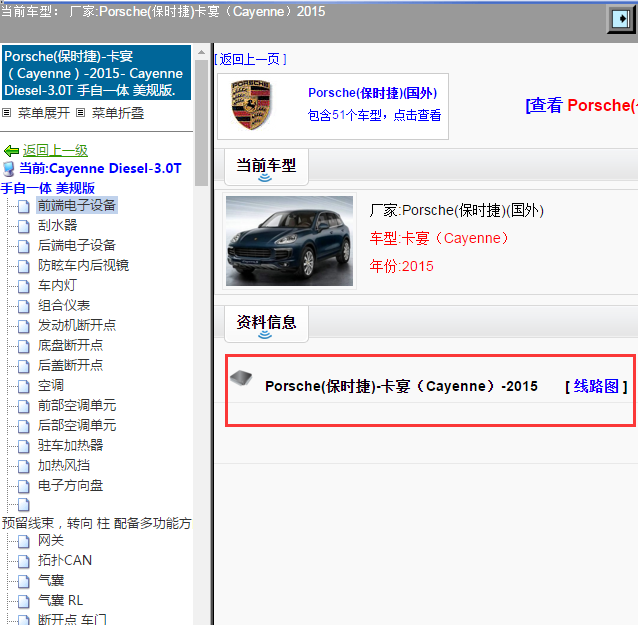
Task: Click document icon next to 前端电子设备
Action: pyautogui.click(x=24, y=206)
